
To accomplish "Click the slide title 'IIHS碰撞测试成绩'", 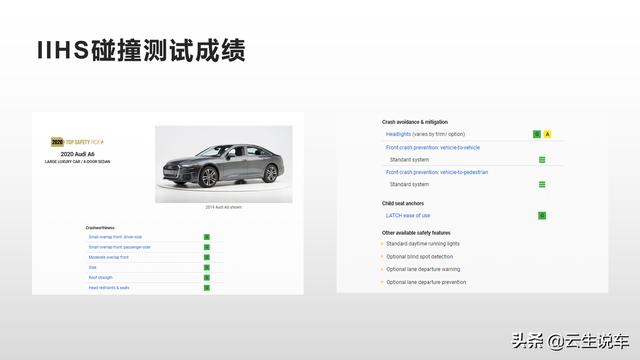I will coord(141,51).
